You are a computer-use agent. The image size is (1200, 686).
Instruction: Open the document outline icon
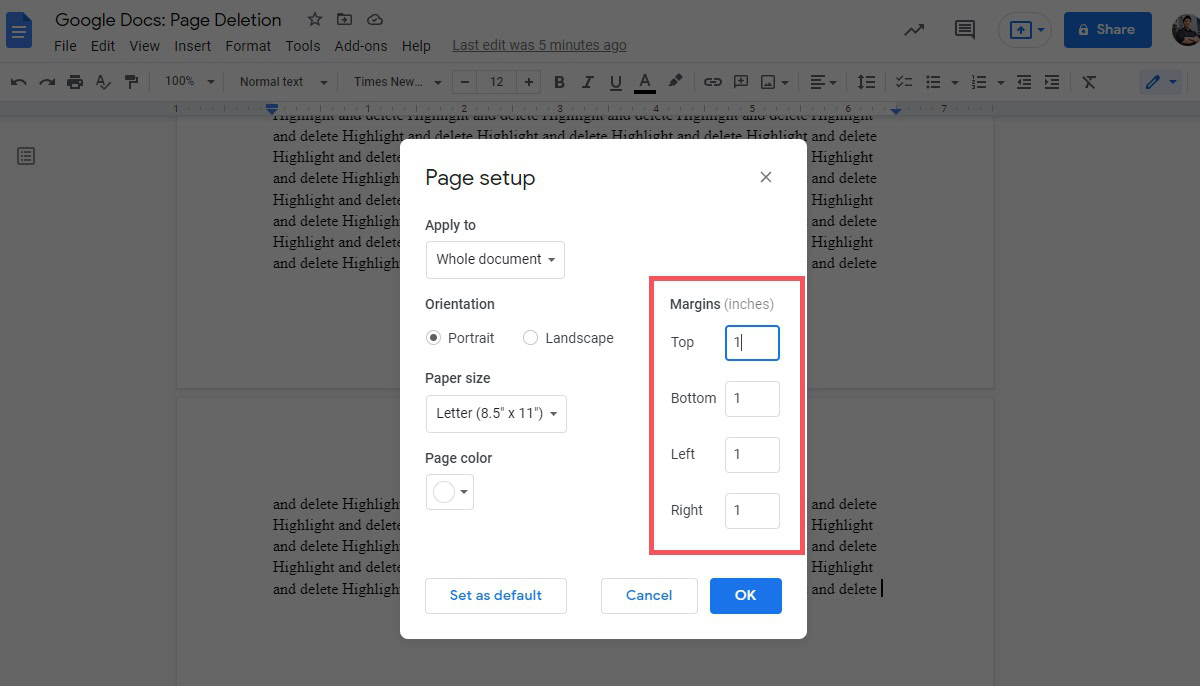26,156
